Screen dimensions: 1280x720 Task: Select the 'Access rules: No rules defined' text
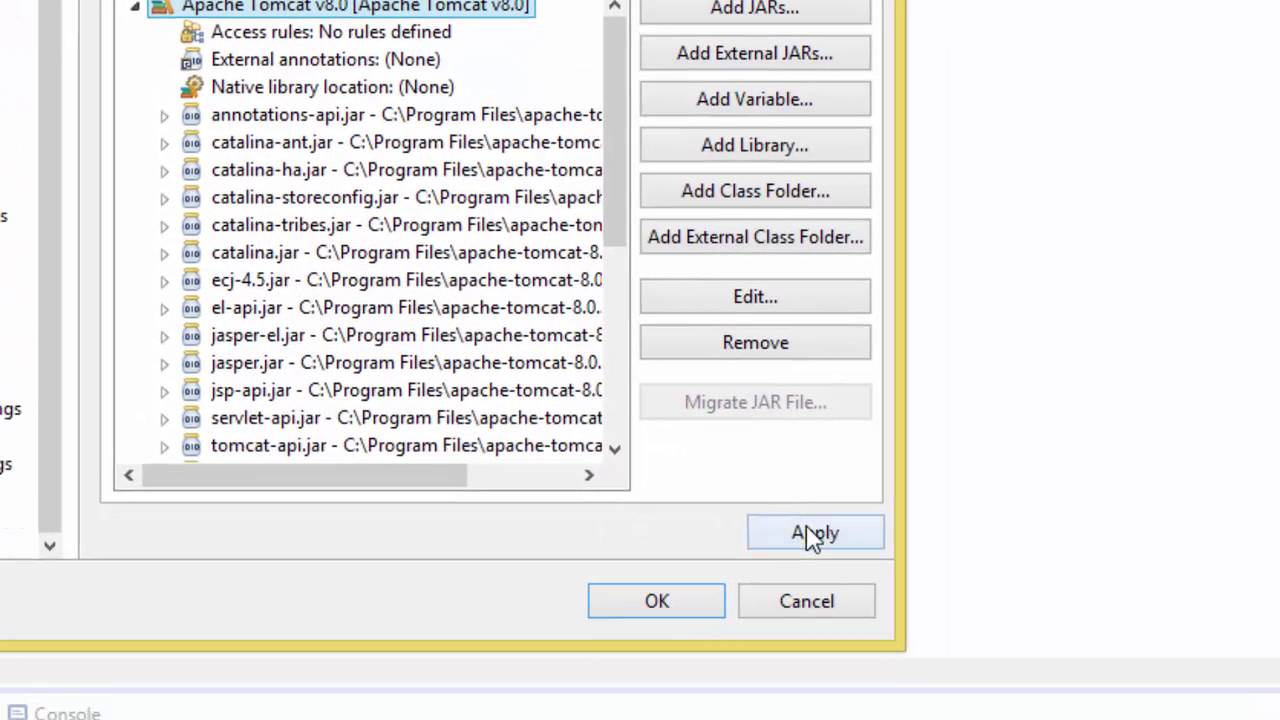point(331,32)
